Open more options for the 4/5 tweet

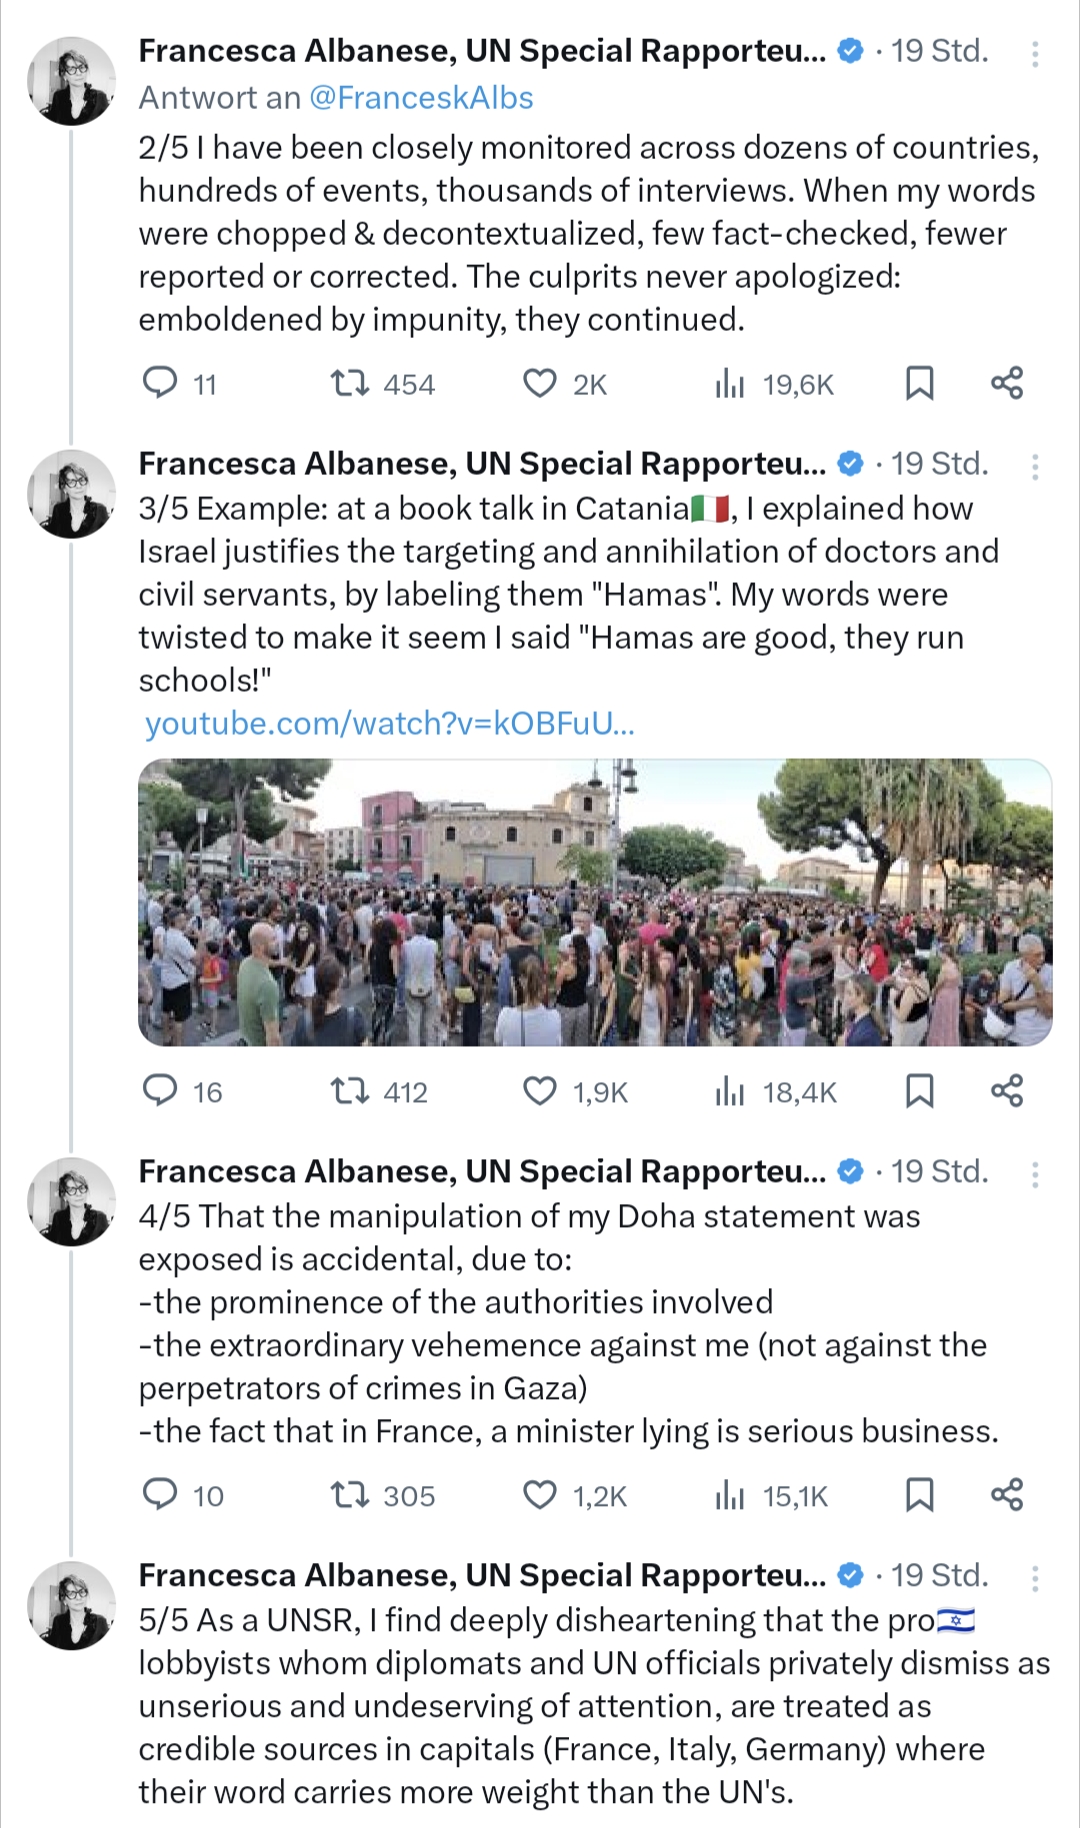click(x=1035, y=1174)
